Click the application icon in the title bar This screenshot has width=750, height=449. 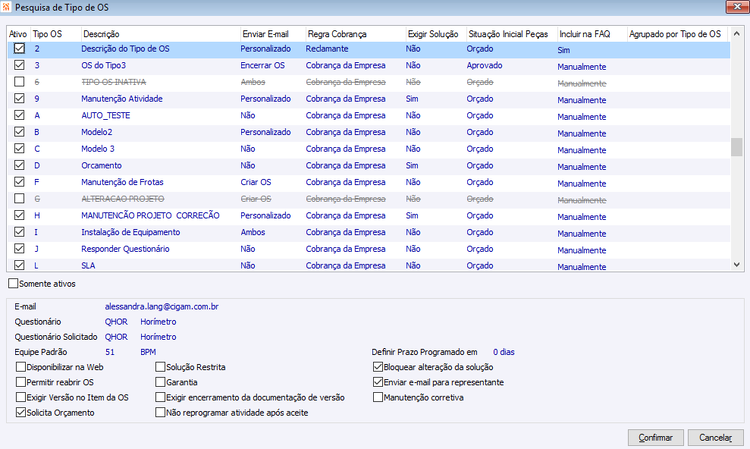point(6,7)
